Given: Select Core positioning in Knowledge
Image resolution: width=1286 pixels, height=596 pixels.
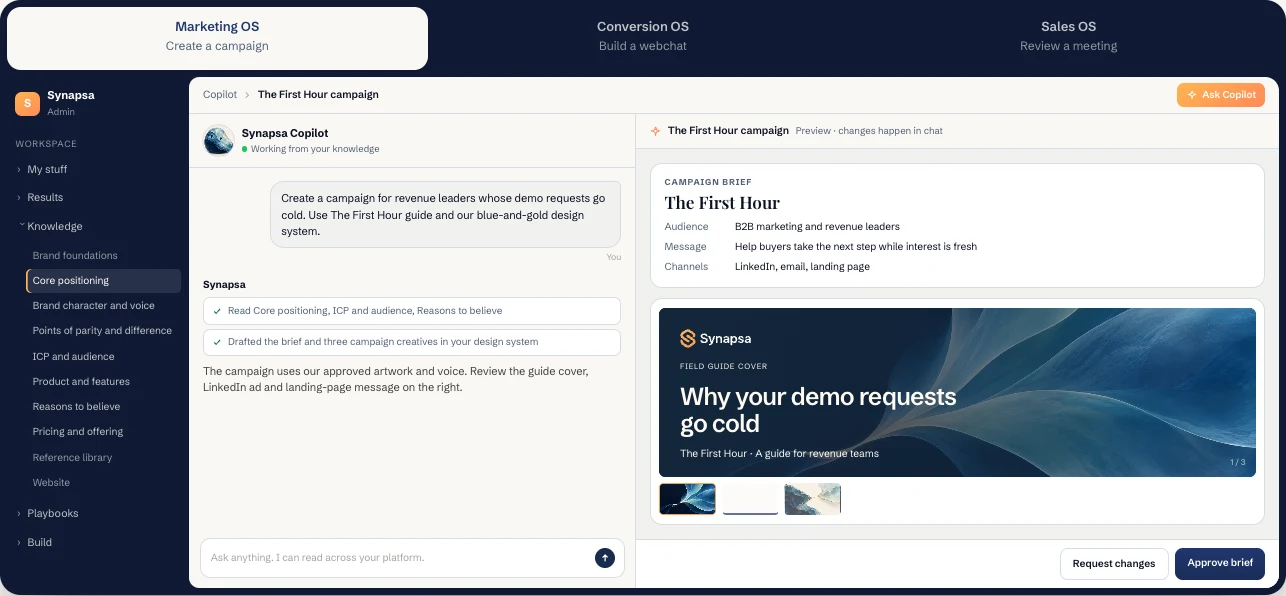Looking at the screenshot, I should coord(104,281).
